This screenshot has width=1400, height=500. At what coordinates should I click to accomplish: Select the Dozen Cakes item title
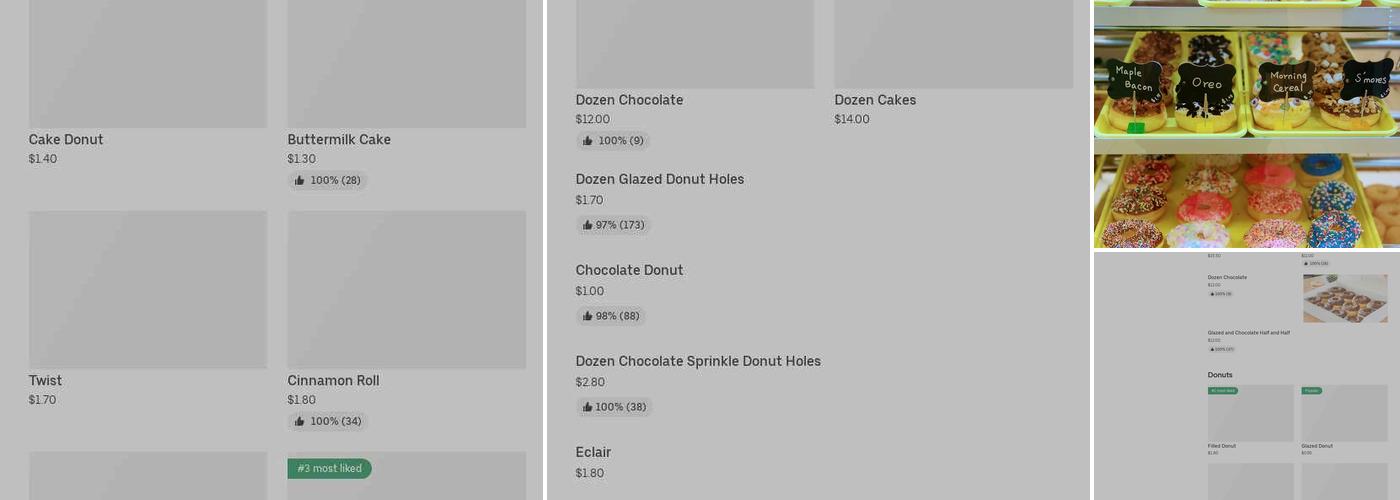click(x=875, y=100)
